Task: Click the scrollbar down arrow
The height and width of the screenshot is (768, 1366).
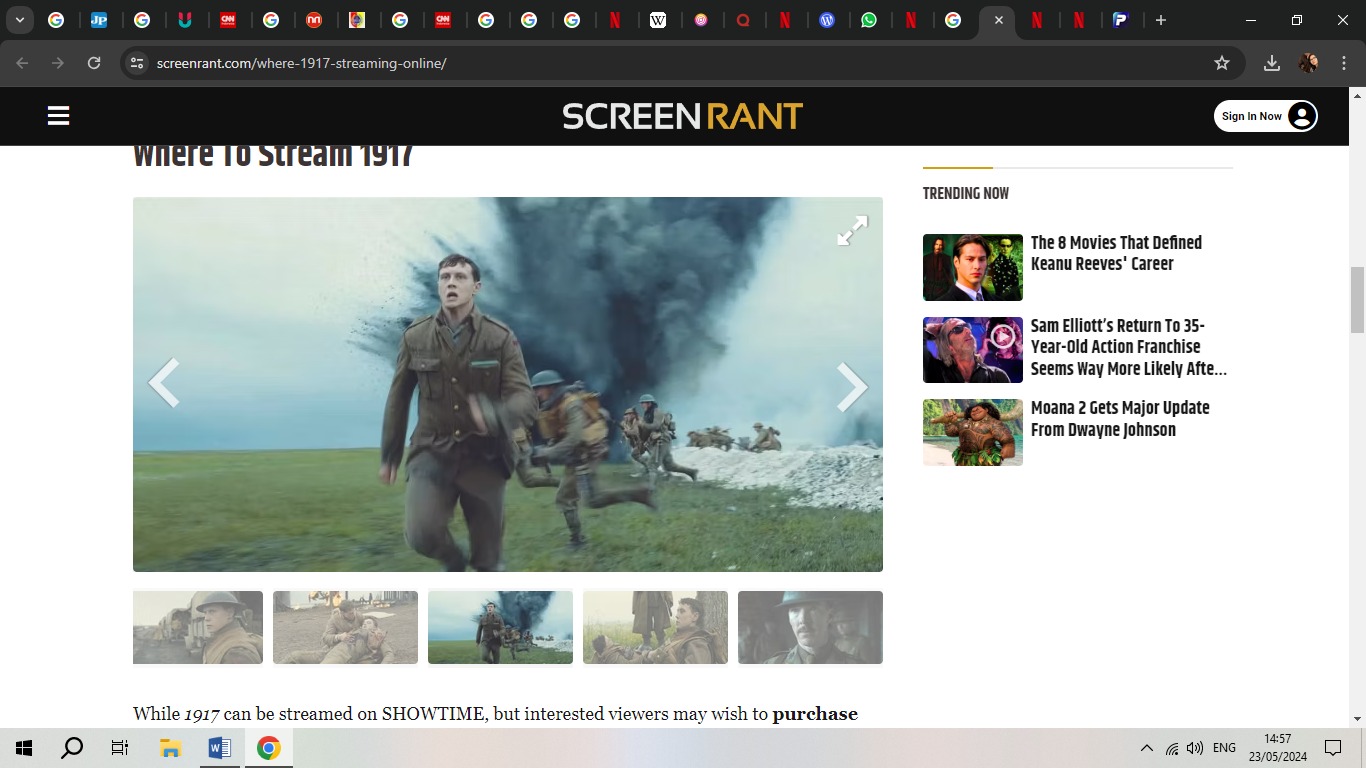Action: point(1357,718)
